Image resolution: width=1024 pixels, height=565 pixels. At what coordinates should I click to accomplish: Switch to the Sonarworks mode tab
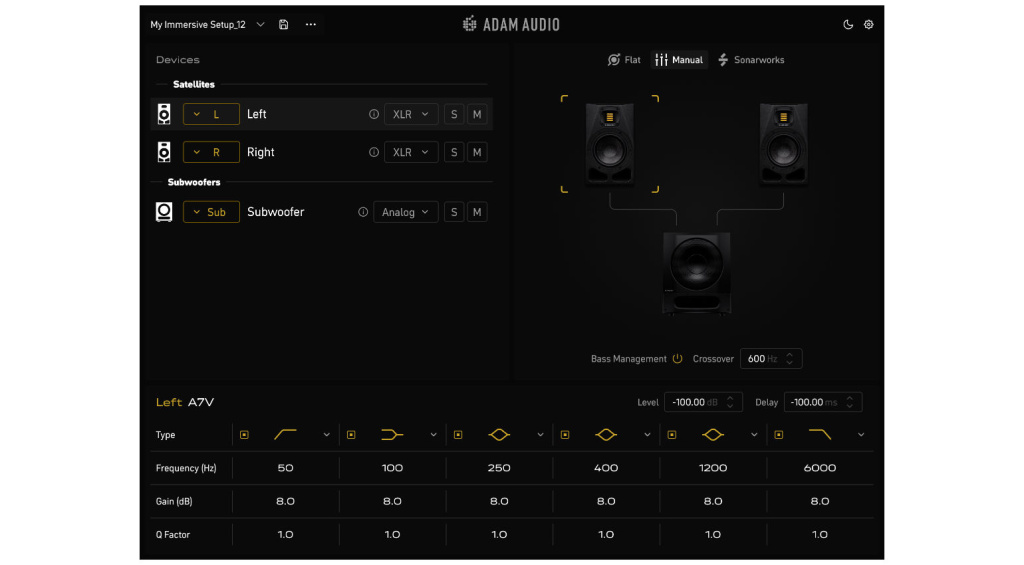tap(751, 60)
